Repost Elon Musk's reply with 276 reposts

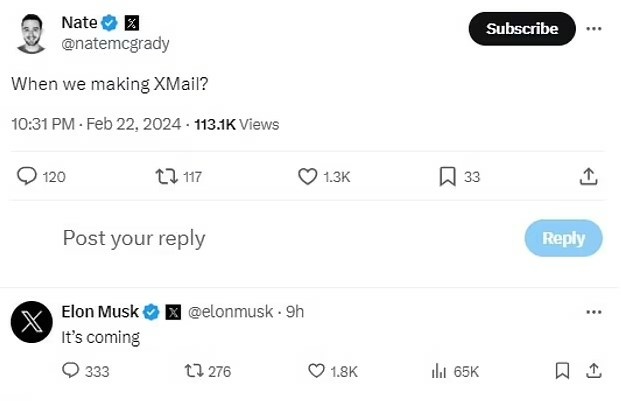click(x=195, y=371)
